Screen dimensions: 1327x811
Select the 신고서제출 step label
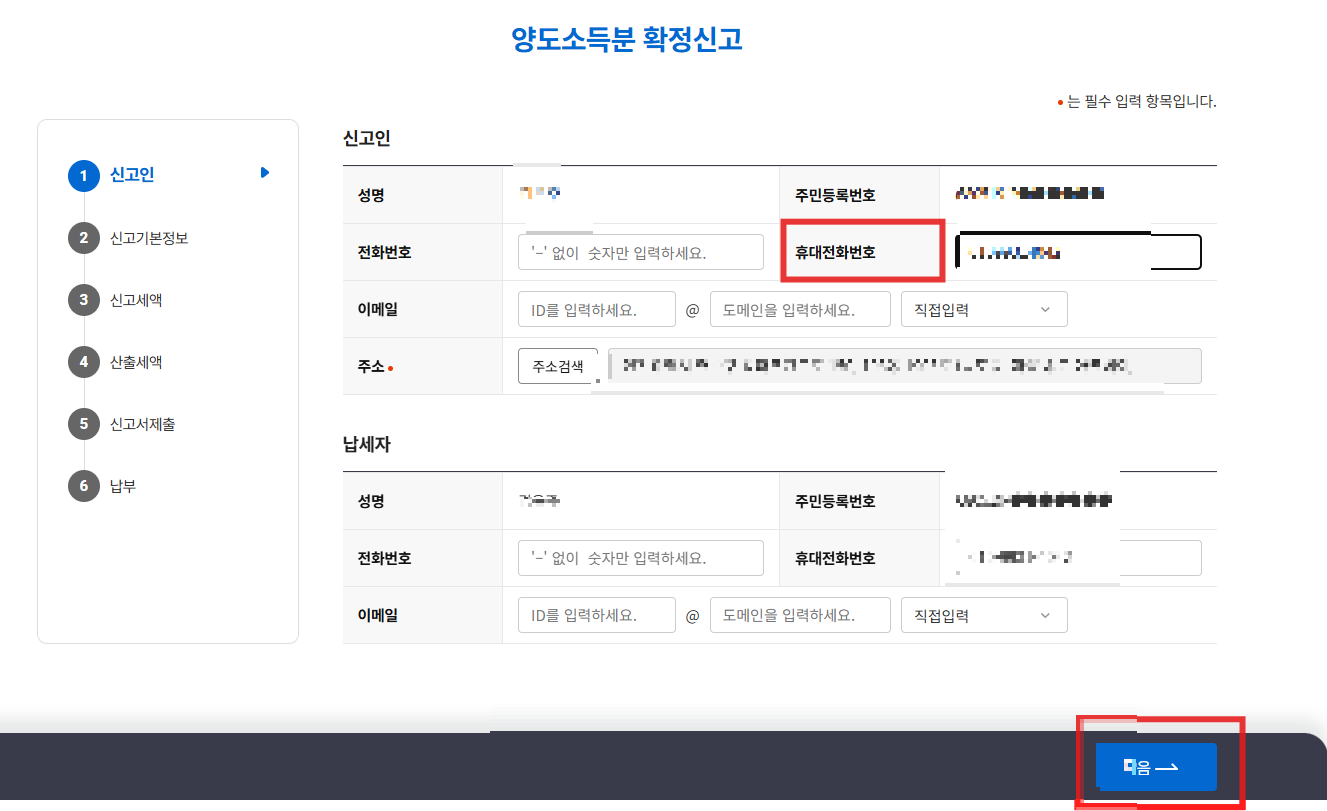143,424
